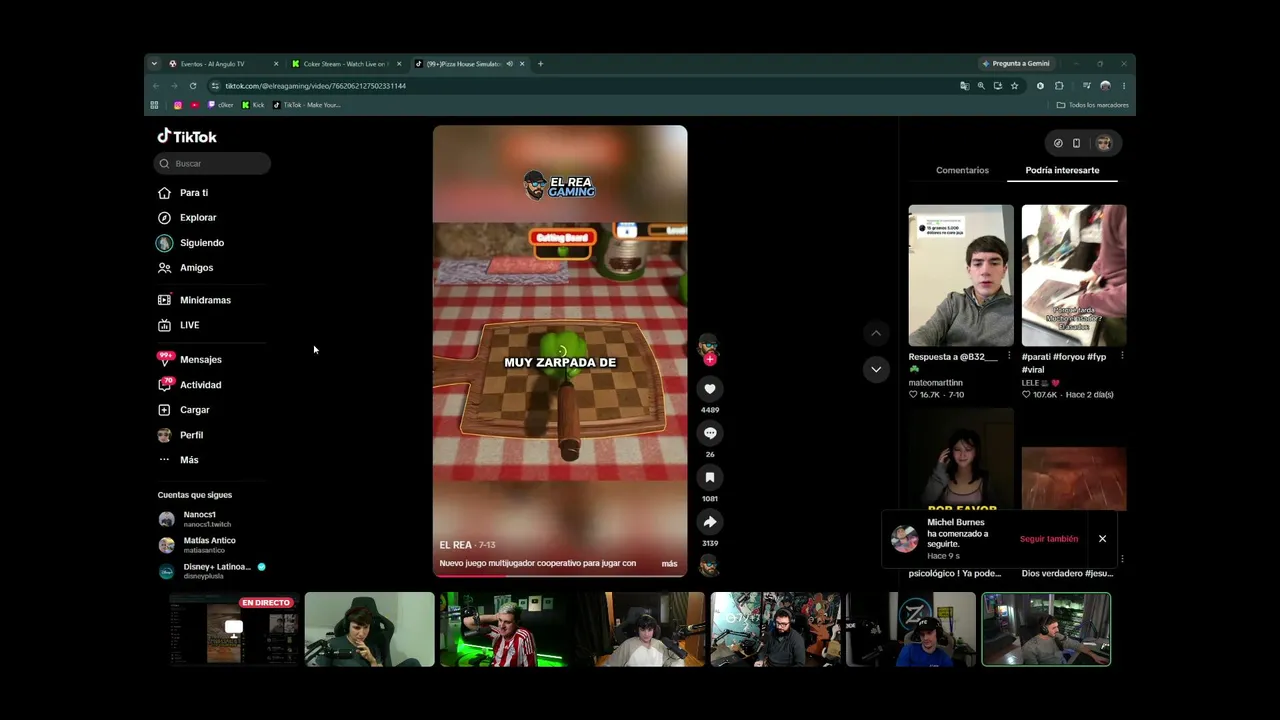1280x720 pixels.
Task: Open comments via the speech bubble icon
Action: 710,433
